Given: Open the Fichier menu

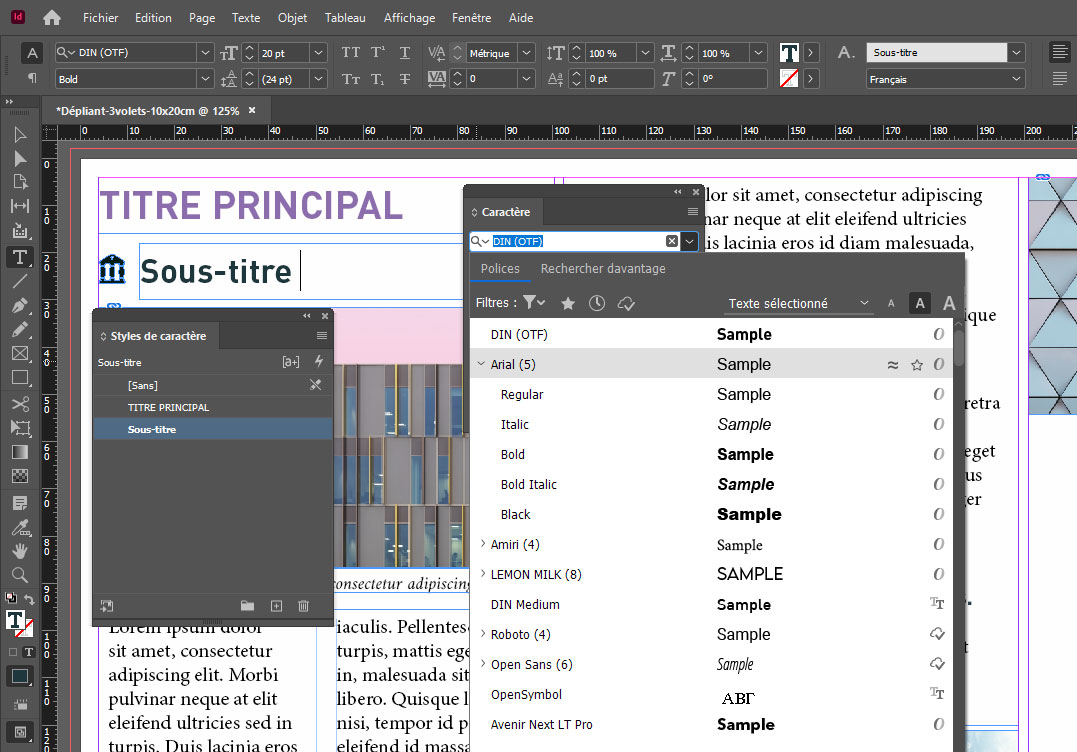Looking at the screenshot, I should pyautogui.click(x=100, y=18).
